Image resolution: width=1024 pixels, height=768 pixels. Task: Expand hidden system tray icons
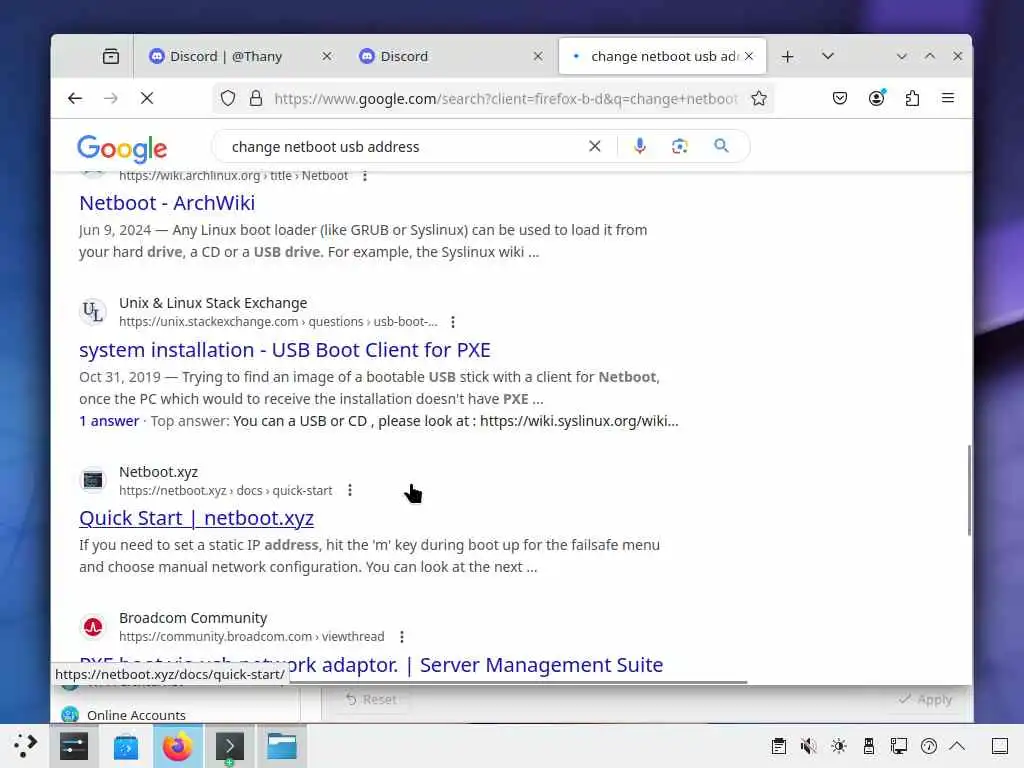point(957,746)
